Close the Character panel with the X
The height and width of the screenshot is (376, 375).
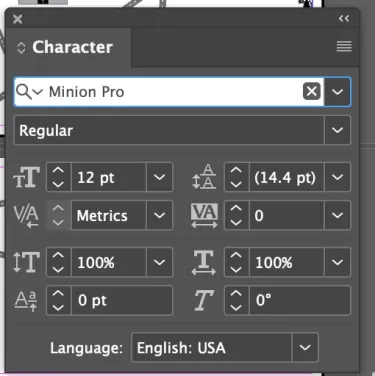tap(18, 19)
